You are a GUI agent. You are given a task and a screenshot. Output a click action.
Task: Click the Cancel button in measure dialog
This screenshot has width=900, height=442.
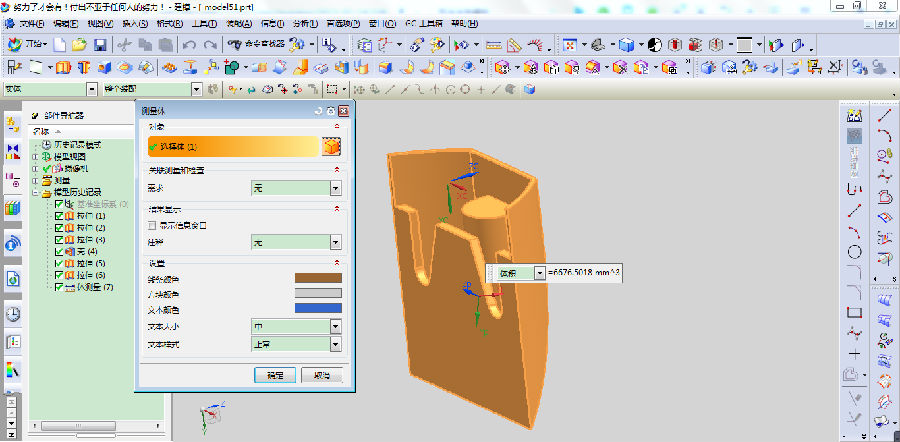321,375
